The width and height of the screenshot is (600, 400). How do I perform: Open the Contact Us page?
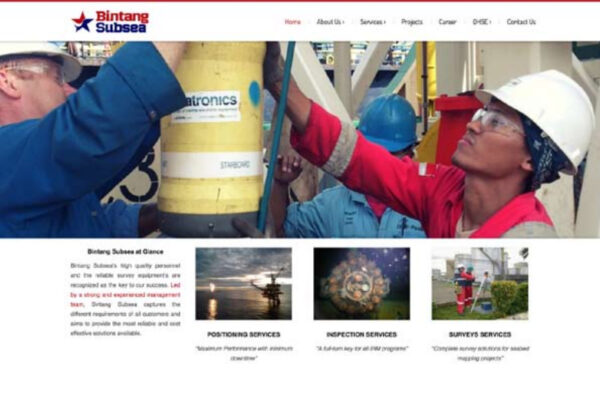[521, 22]
